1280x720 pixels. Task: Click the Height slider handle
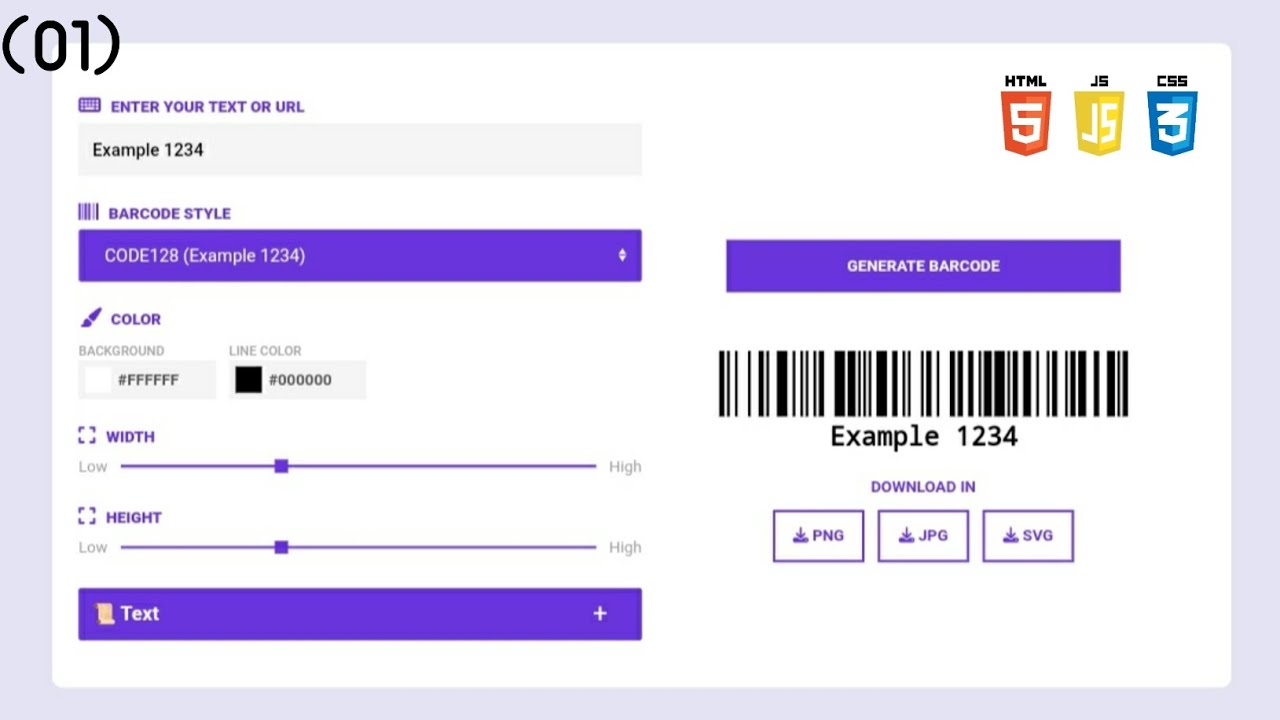(x=281, y=547)
